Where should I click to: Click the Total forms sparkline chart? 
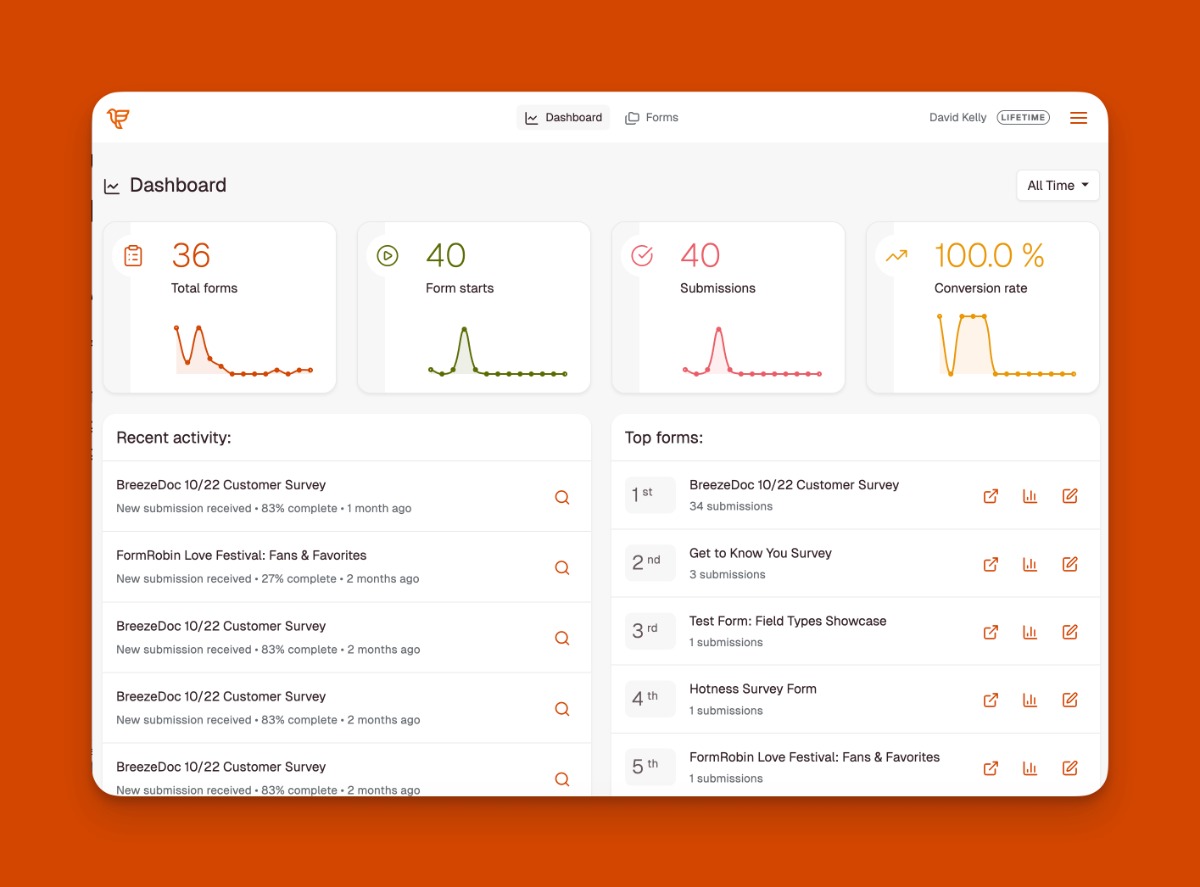coord(243,351)
